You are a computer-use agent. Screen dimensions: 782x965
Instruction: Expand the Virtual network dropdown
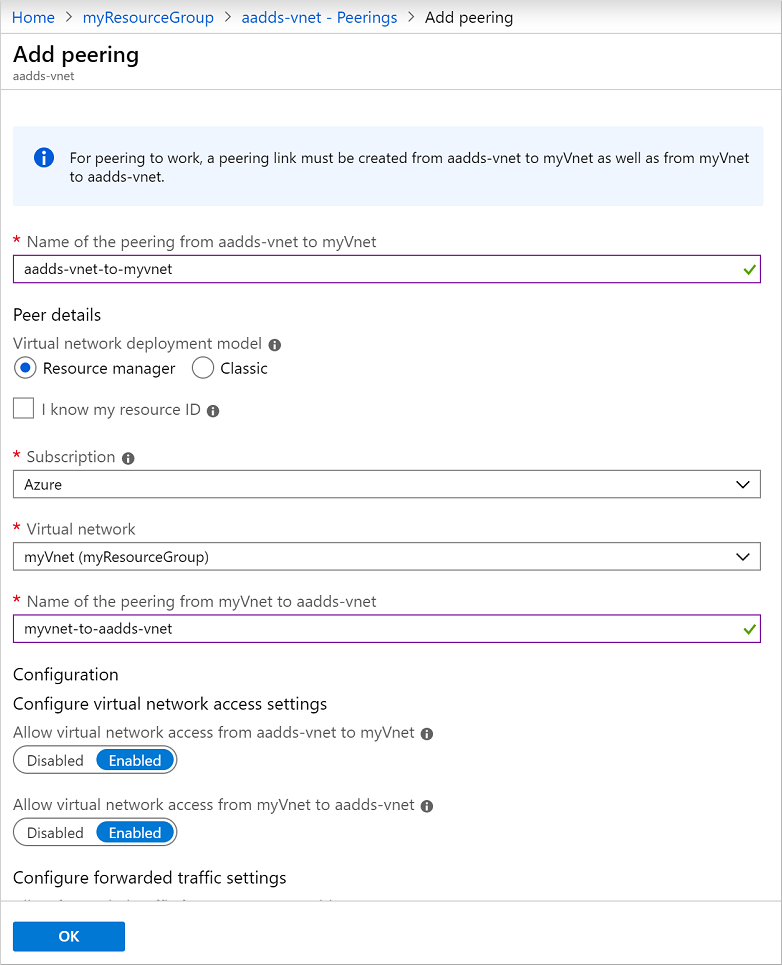[x=743, y=556]
